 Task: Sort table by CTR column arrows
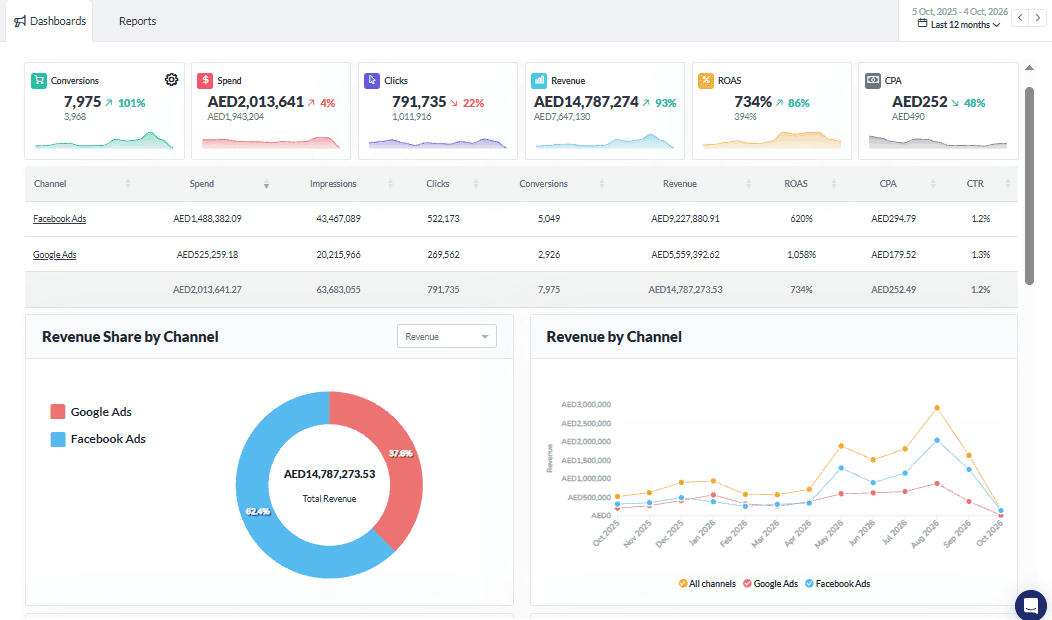point(1008,184)
